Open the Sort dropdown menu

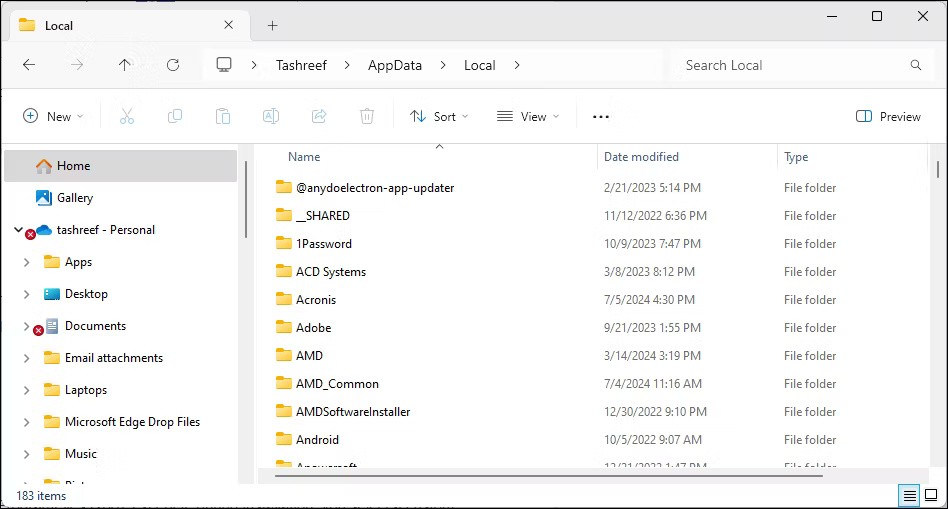pyautogui.click(x=439, y=116)
